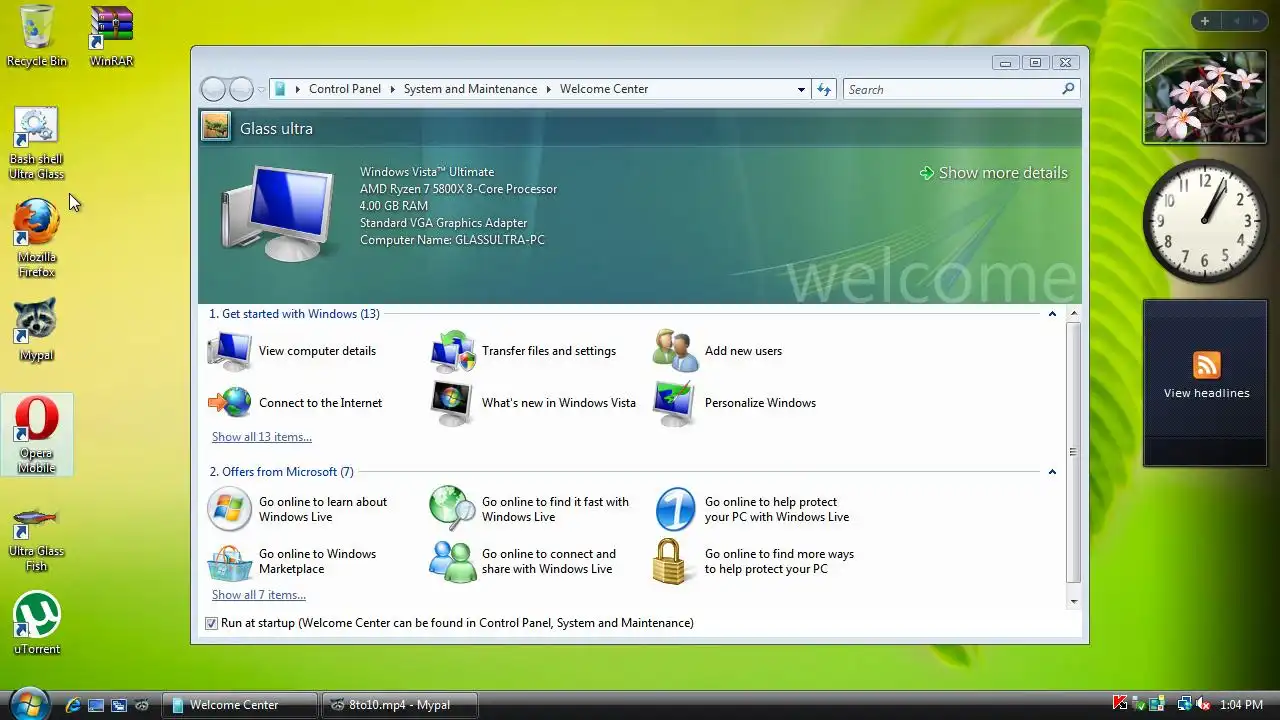Collapse the Offers from Microsoft section
The width and height of the screenshot is (1280, 720).
click(1052, 472)
